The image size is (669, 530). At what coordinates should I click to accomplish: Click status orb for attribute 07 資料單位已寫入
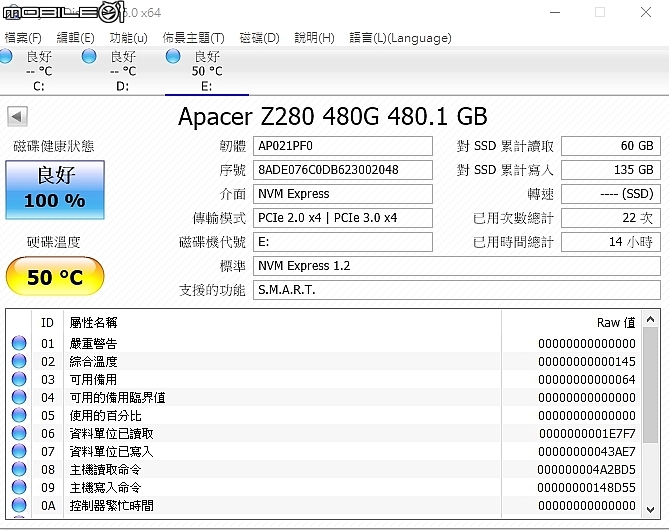point(19,451)
